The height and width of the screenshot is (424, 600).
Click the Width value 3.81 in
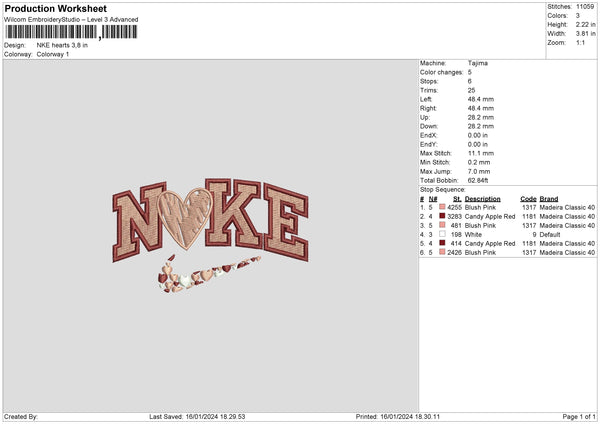(x=585, y=34)
